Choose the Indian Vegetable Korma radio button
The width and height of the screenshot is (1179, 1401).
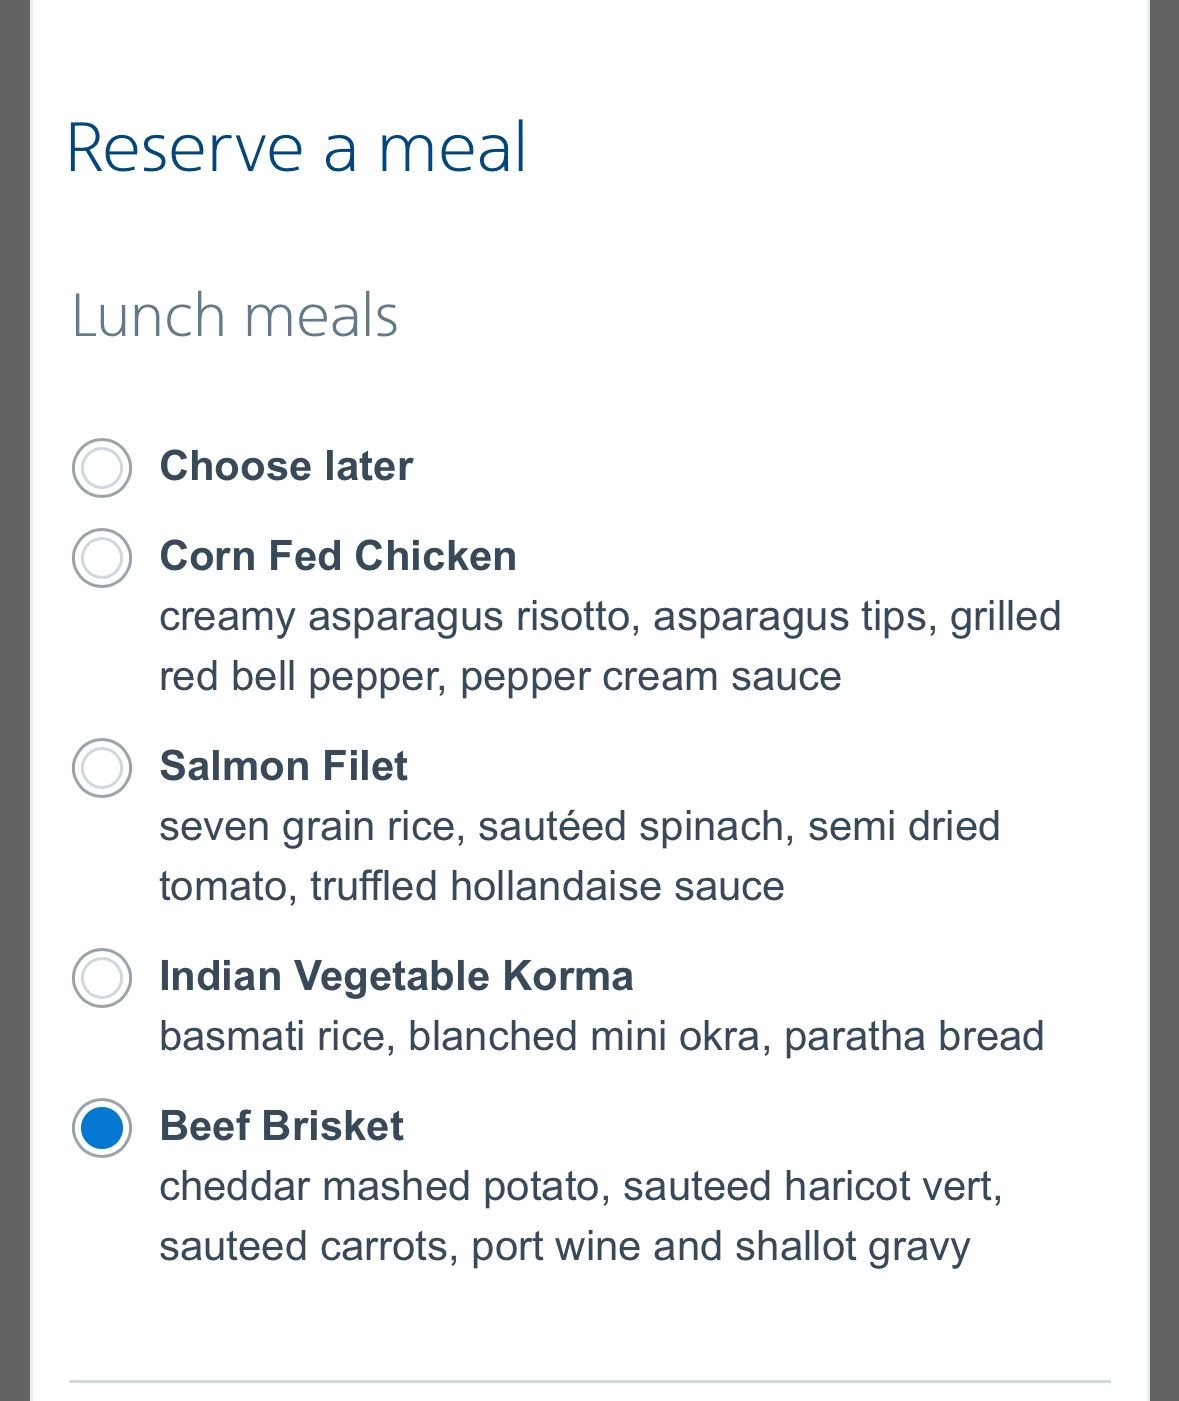pyautogui.click(x=102, y=977)
